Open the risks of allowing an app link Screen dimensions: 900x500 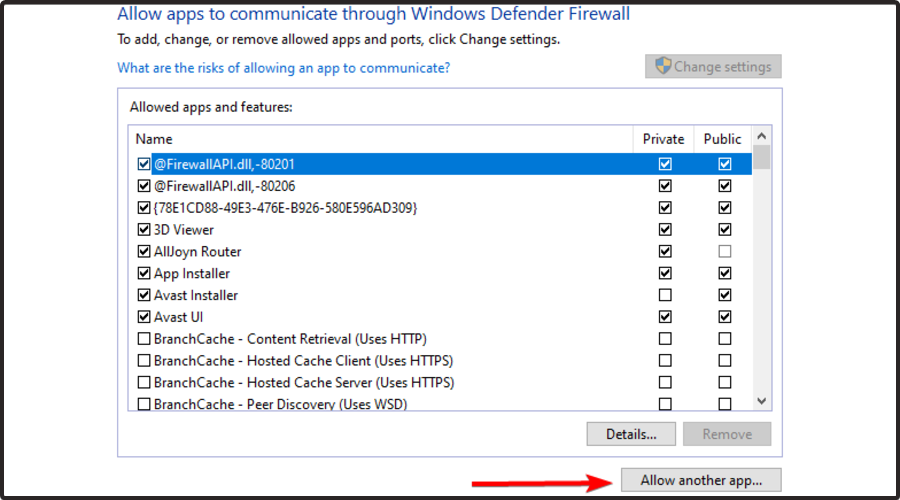283,68
